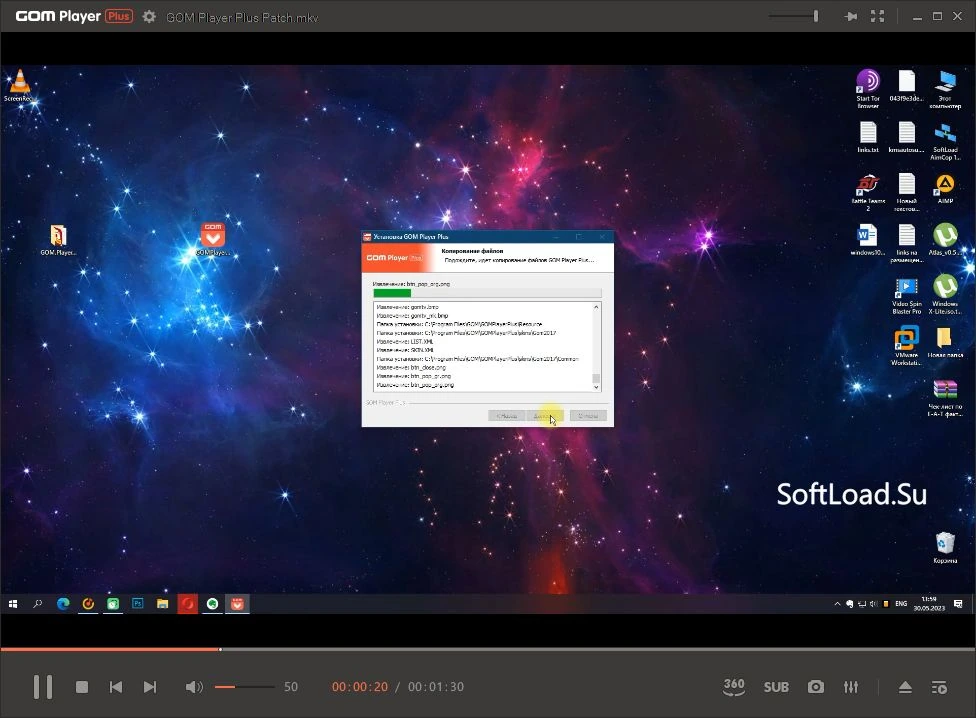Click the Battle Teams 2 shortcut icon
The width and height of the screenshot is (976, 718).
(x=868, y=192)
